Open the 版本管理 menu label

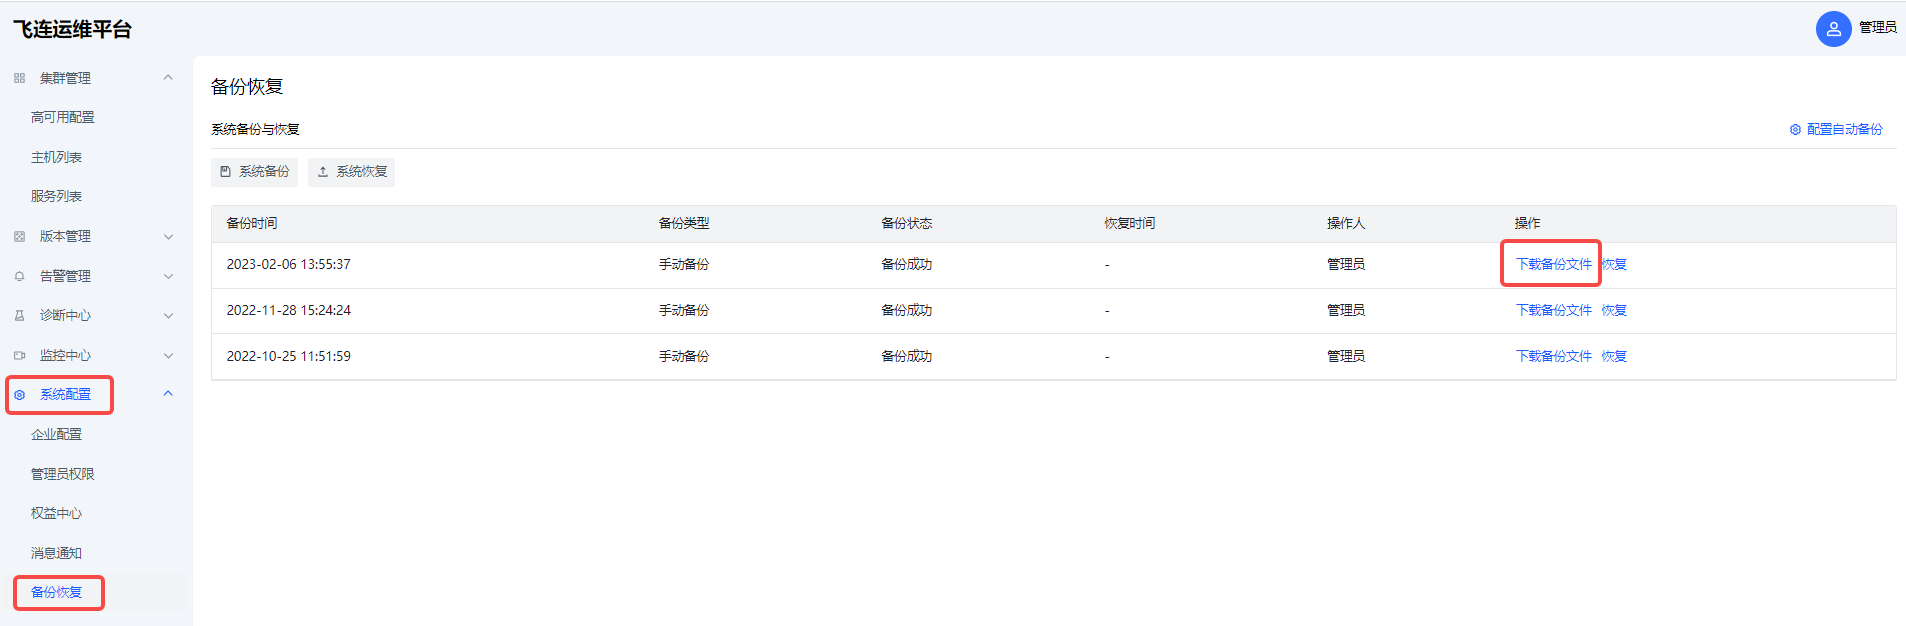[65, 237]
